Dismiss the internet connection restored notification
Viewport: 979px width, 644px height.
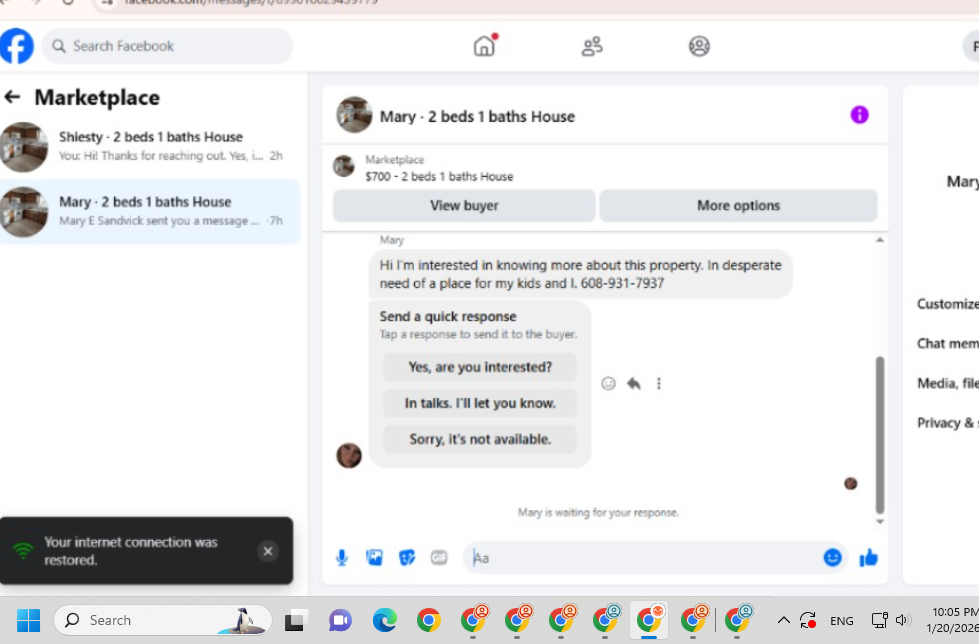268,551
